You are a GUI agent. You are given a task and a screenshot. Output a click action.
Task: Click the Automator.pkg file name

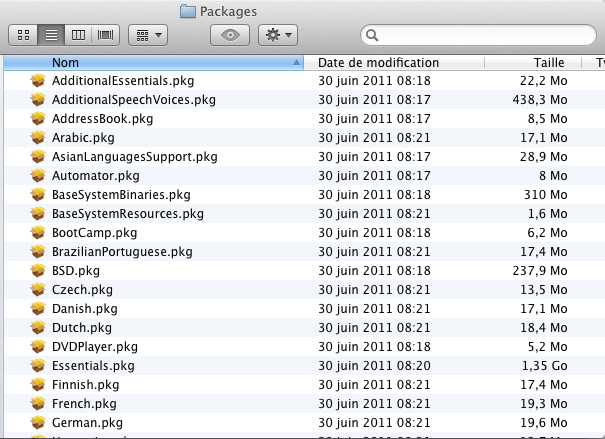coord(96,176)
